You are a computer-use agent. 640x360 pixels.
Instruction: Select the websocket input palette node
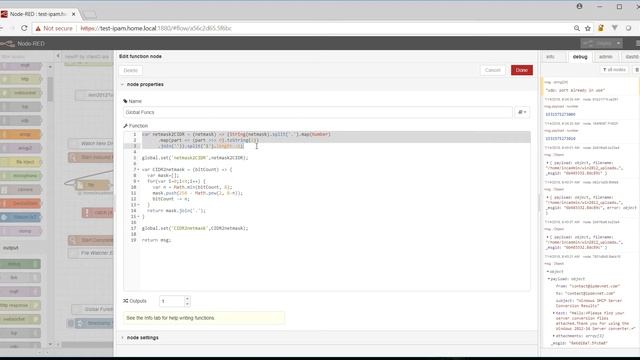click(21, 93)
